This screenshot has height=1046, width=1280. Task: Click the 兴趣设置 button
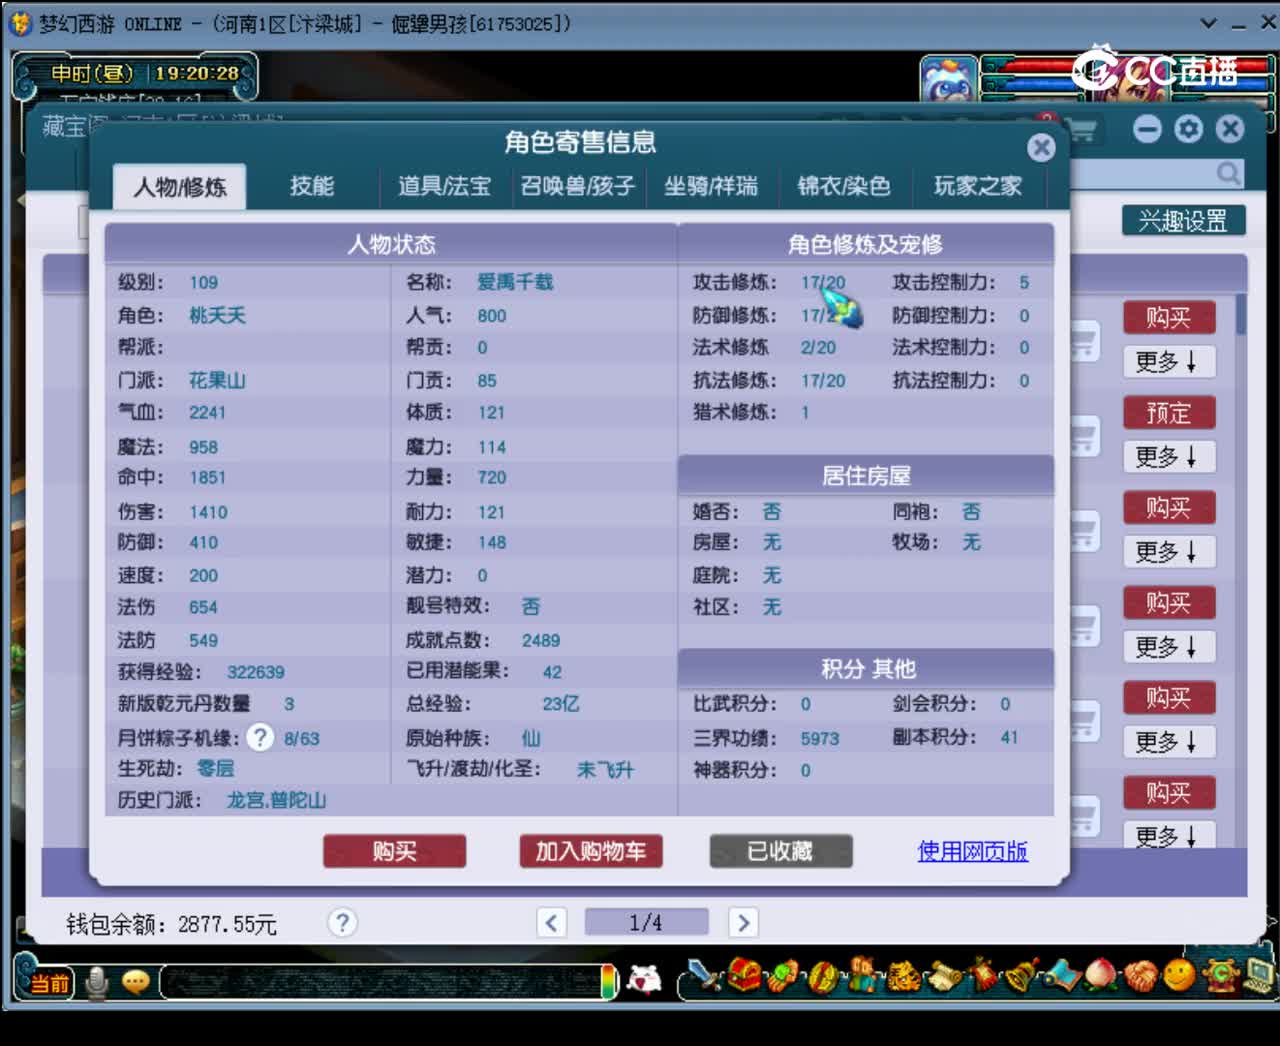1183,221
